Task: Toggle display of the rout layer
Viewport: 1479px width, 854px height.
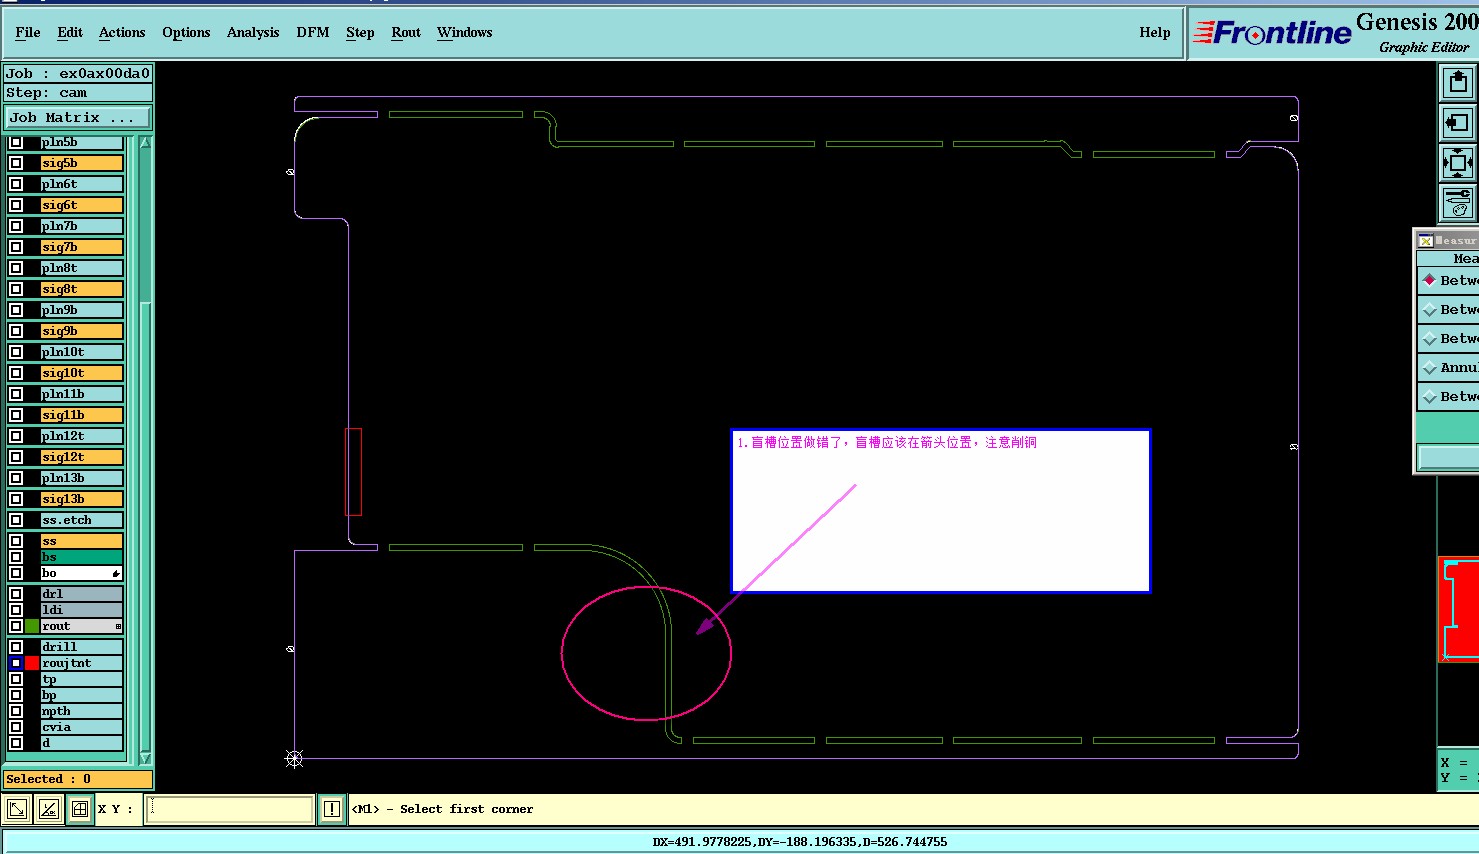Action: tap(16, 626)
